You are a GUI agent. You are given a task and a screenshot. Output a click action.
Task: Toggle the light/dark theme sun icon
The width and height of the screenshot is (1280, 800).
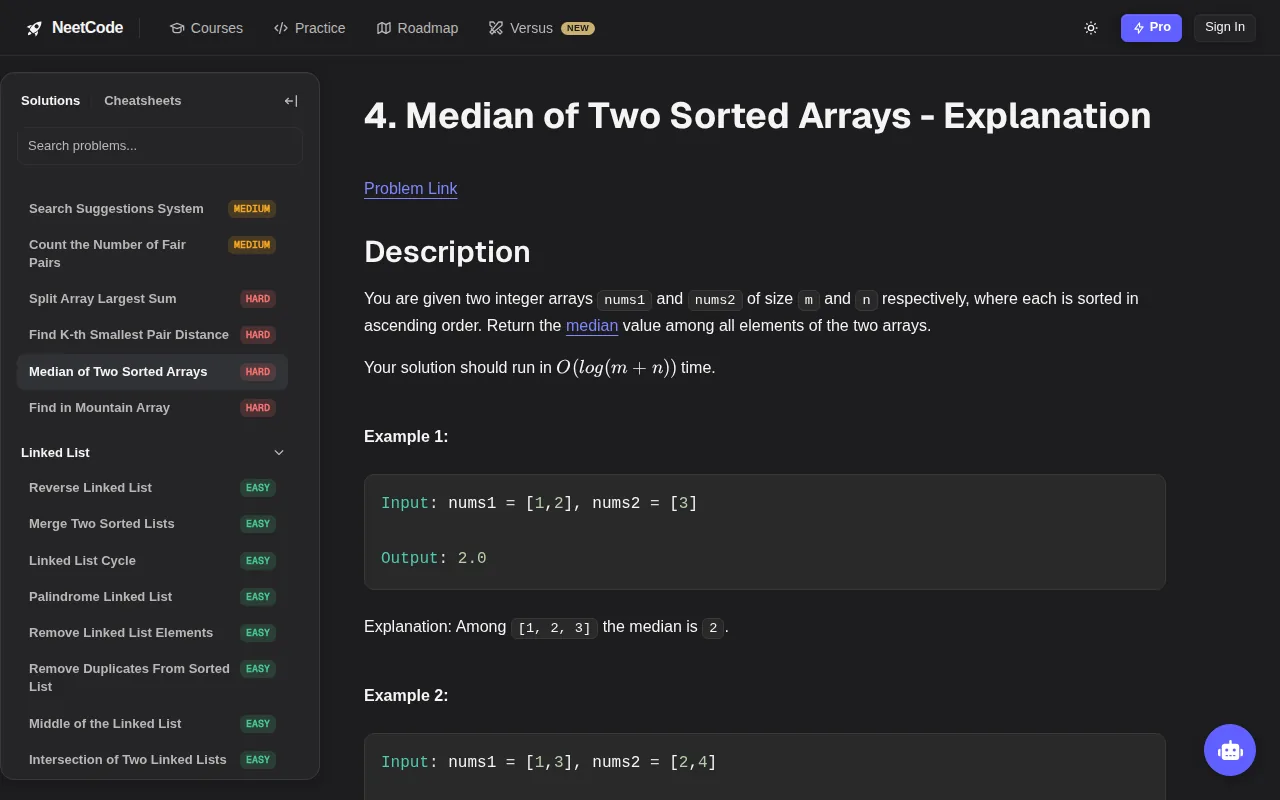coord(1091,28)
